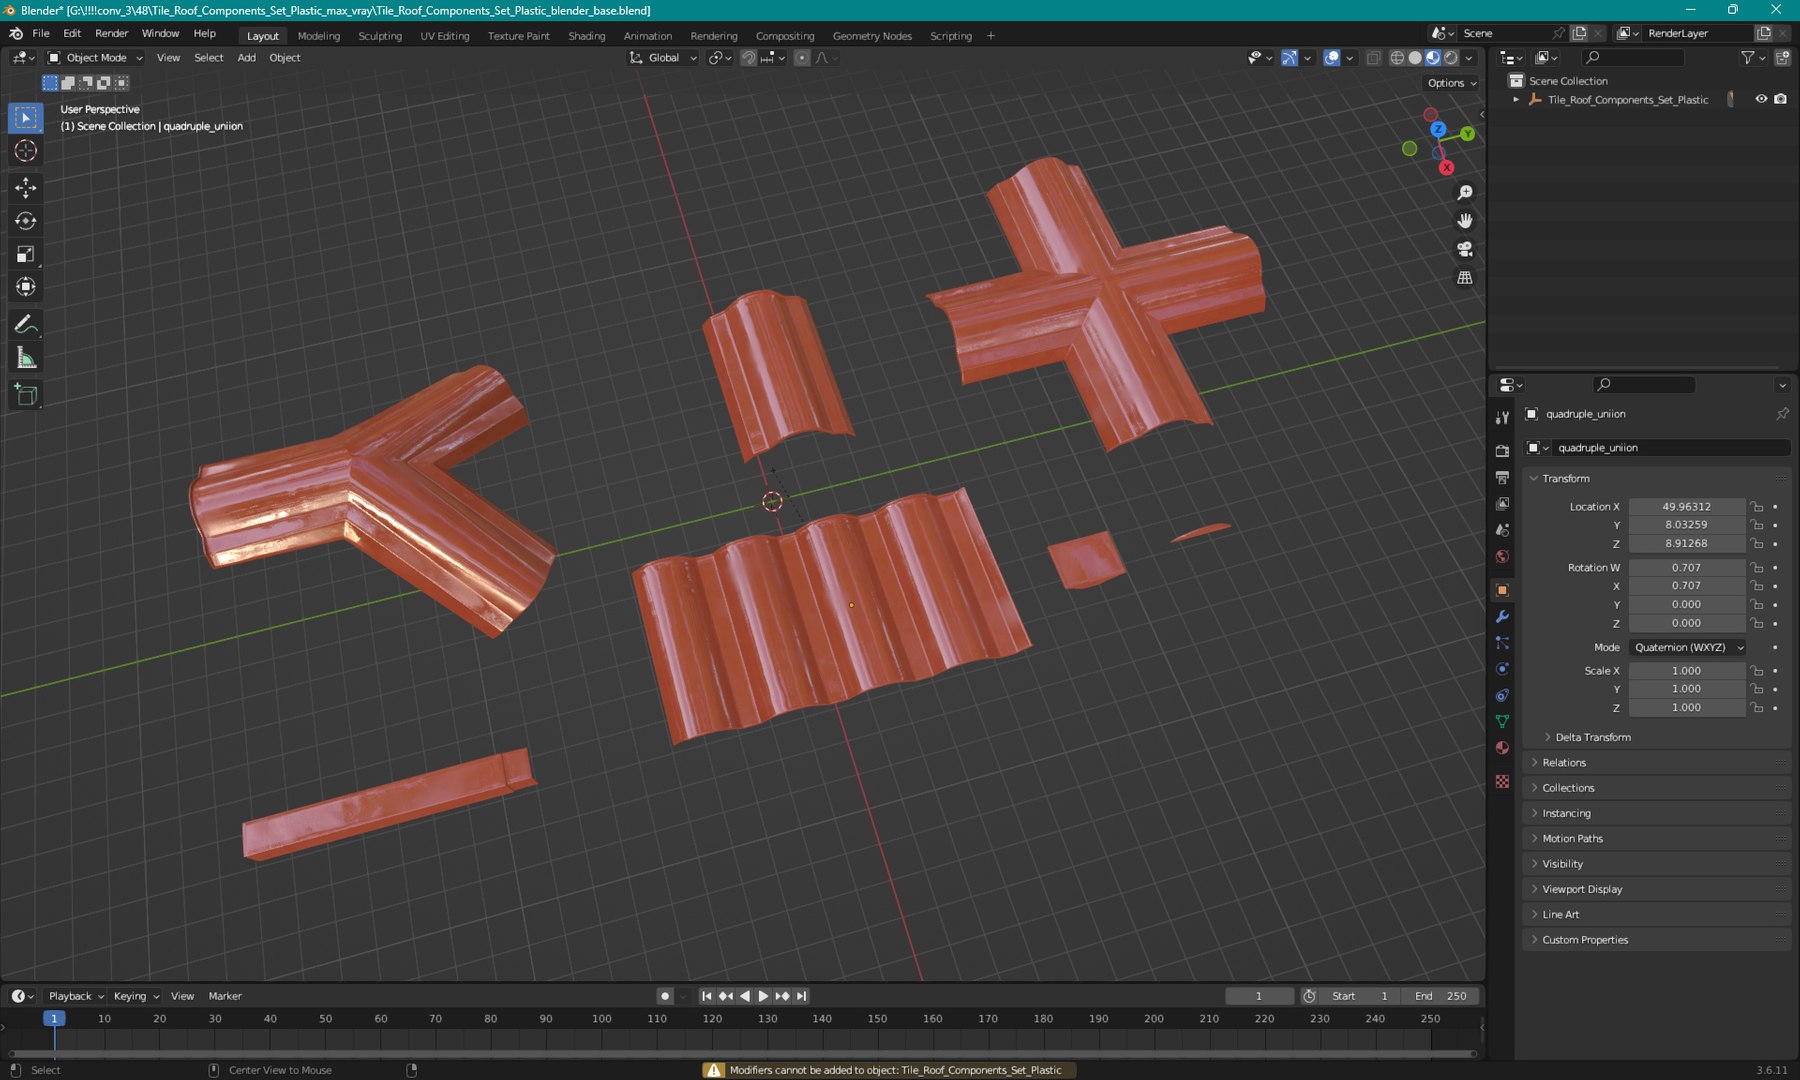Toggle lock on Location X
Viewport: 1800px width, 1080px height.
click(1757, 507)
